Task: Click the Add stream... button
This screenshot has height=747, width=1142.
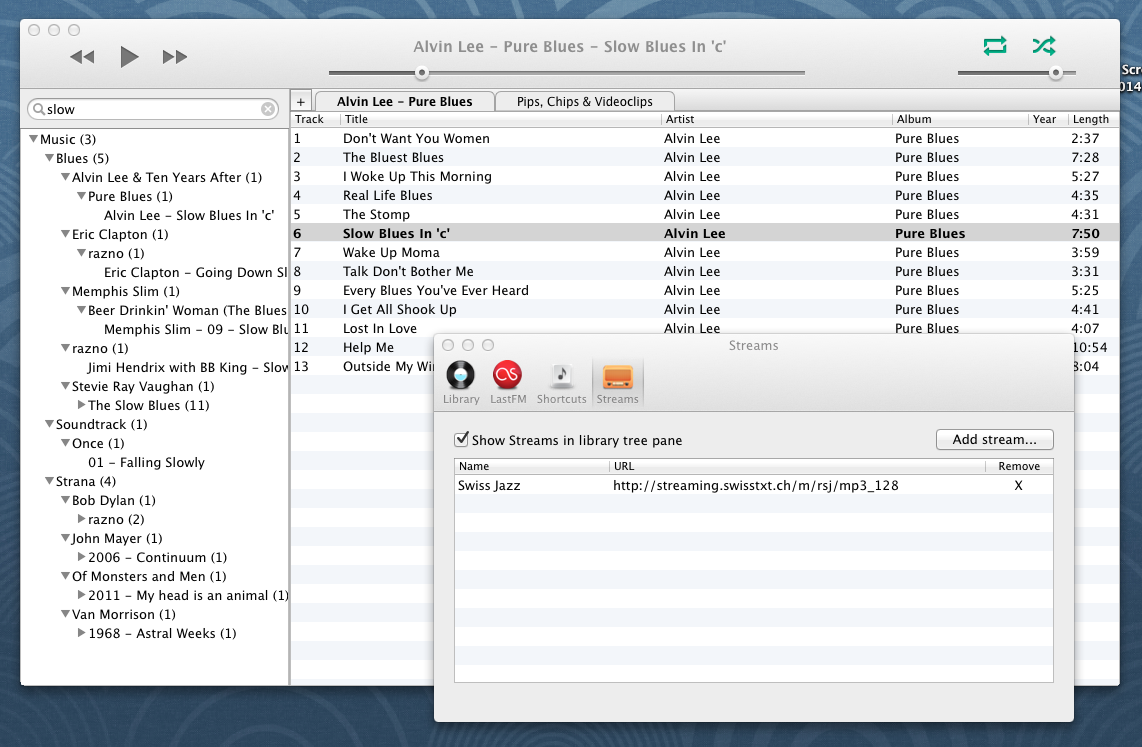Action: [994, 439]
